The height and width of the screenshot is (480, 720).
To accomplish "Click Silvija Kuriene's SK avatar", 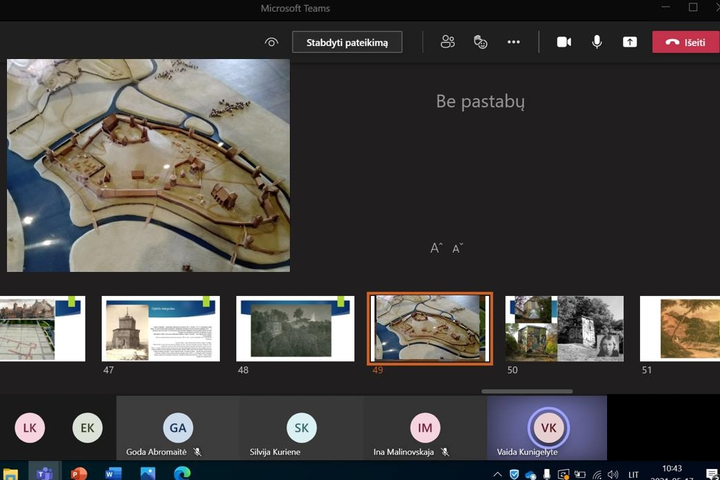I will click(x=302, y=428).
